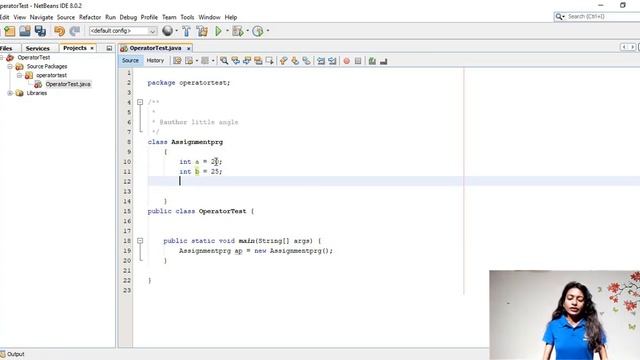Go to the Next Bookmark icon
The height and width of the screenshot is (360, 640).
[x=295, y=61]
